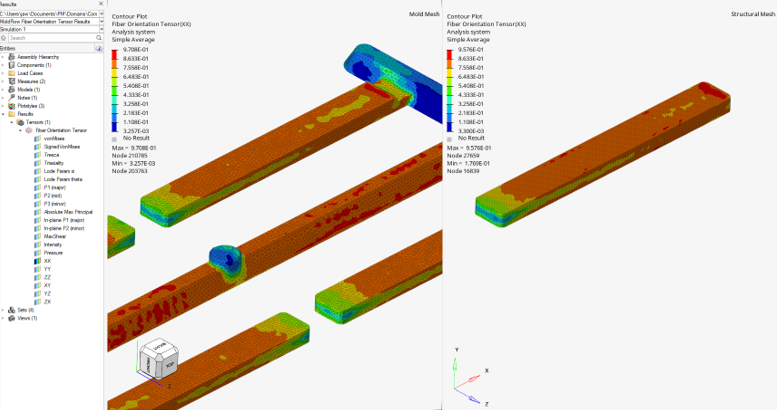Click the home icon left of Search
This screenshot has width=777, height=410.
coord(4,38)
